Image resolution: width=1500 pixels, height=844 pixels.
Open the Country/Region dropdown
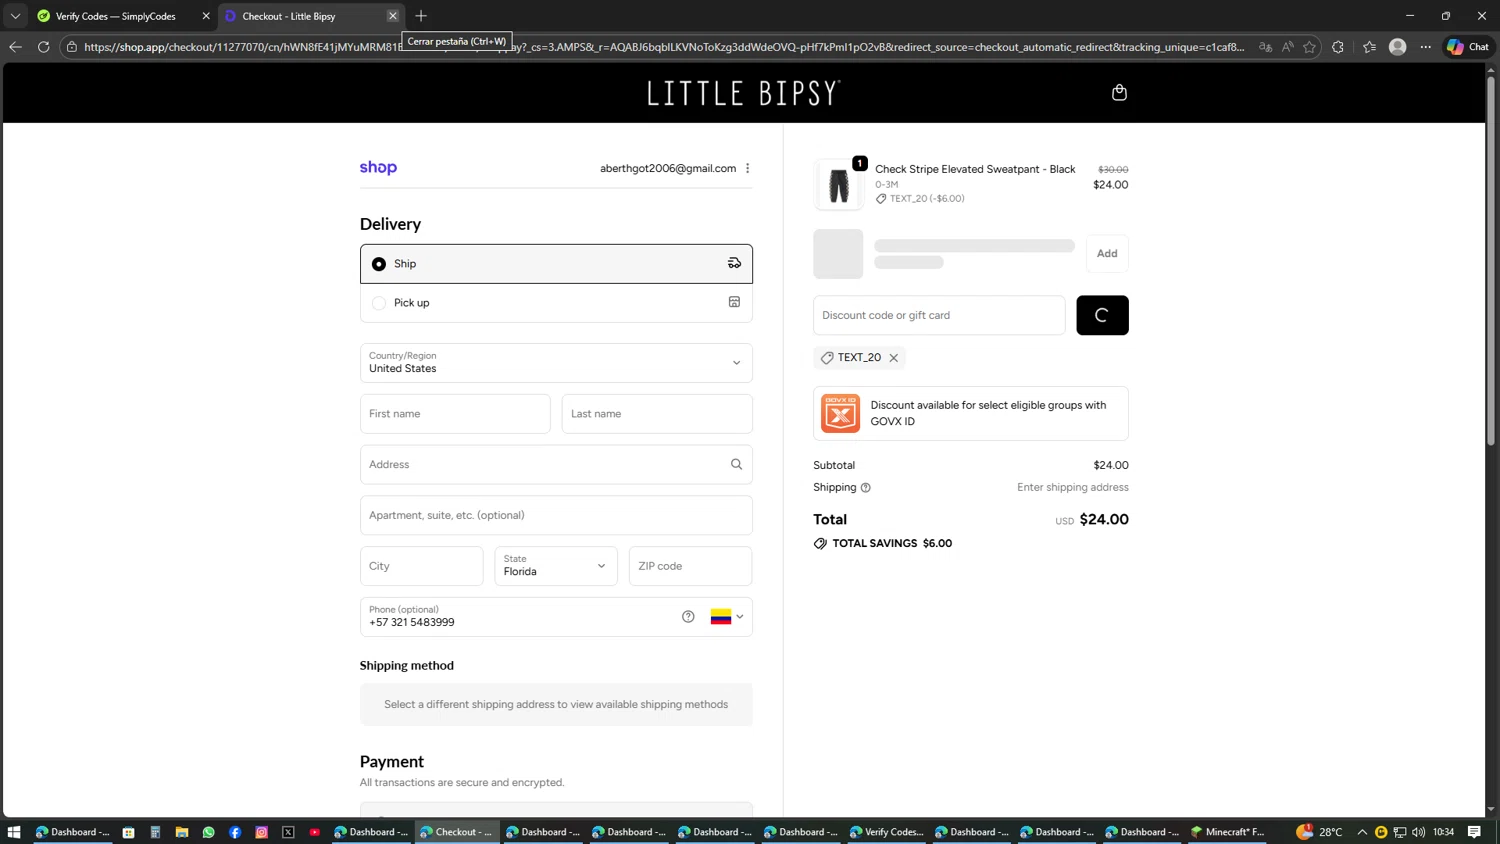(x=556, y=363)
